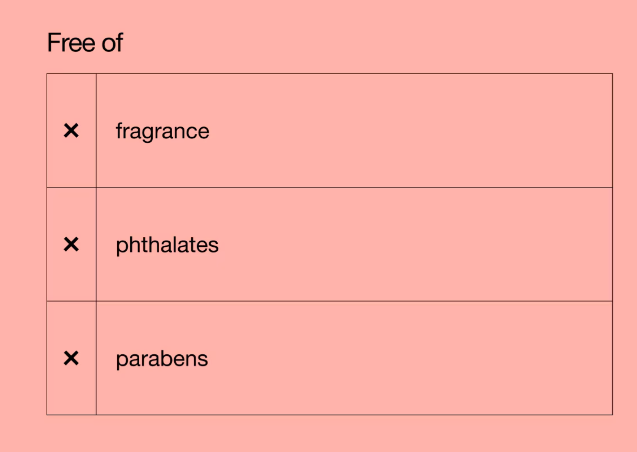This screenshot has width=637, height=452.
Task: Select the fragrance label text
Action: tap(162, 131)
